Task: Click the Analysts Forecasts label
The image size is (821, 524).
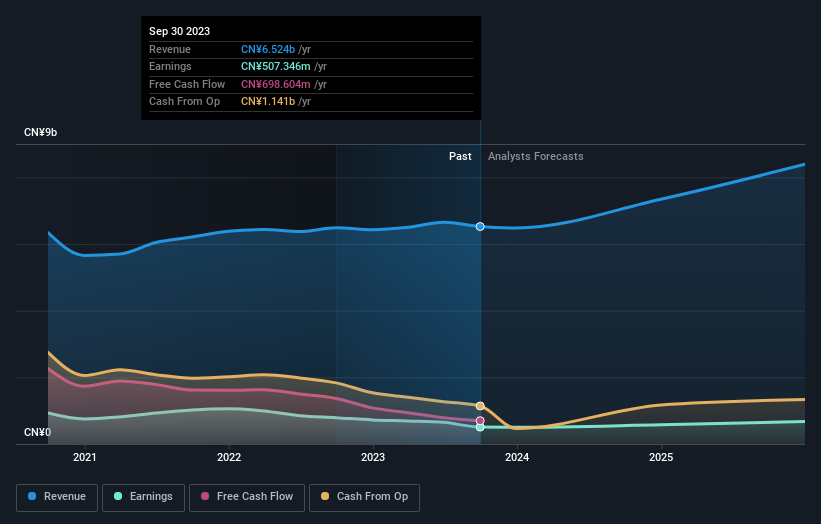Action: pyautogui.click(x=536, y=157)
